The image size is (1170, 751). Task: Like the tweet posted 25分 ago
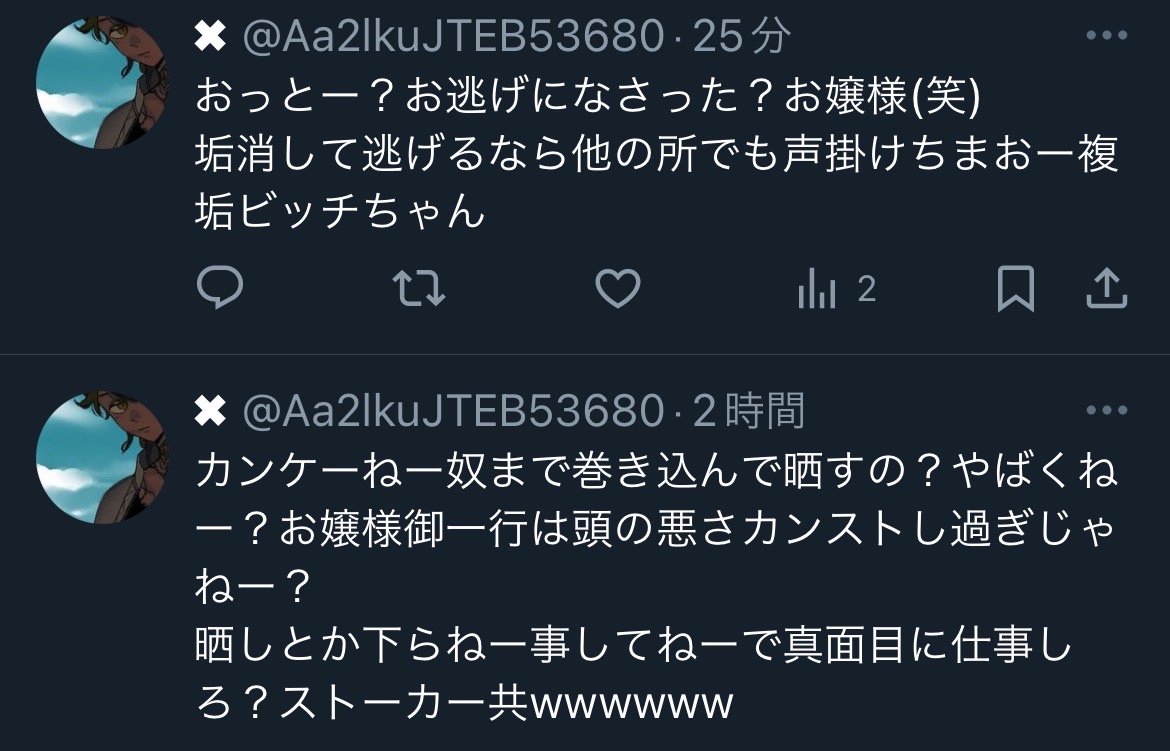click(618, 288)
